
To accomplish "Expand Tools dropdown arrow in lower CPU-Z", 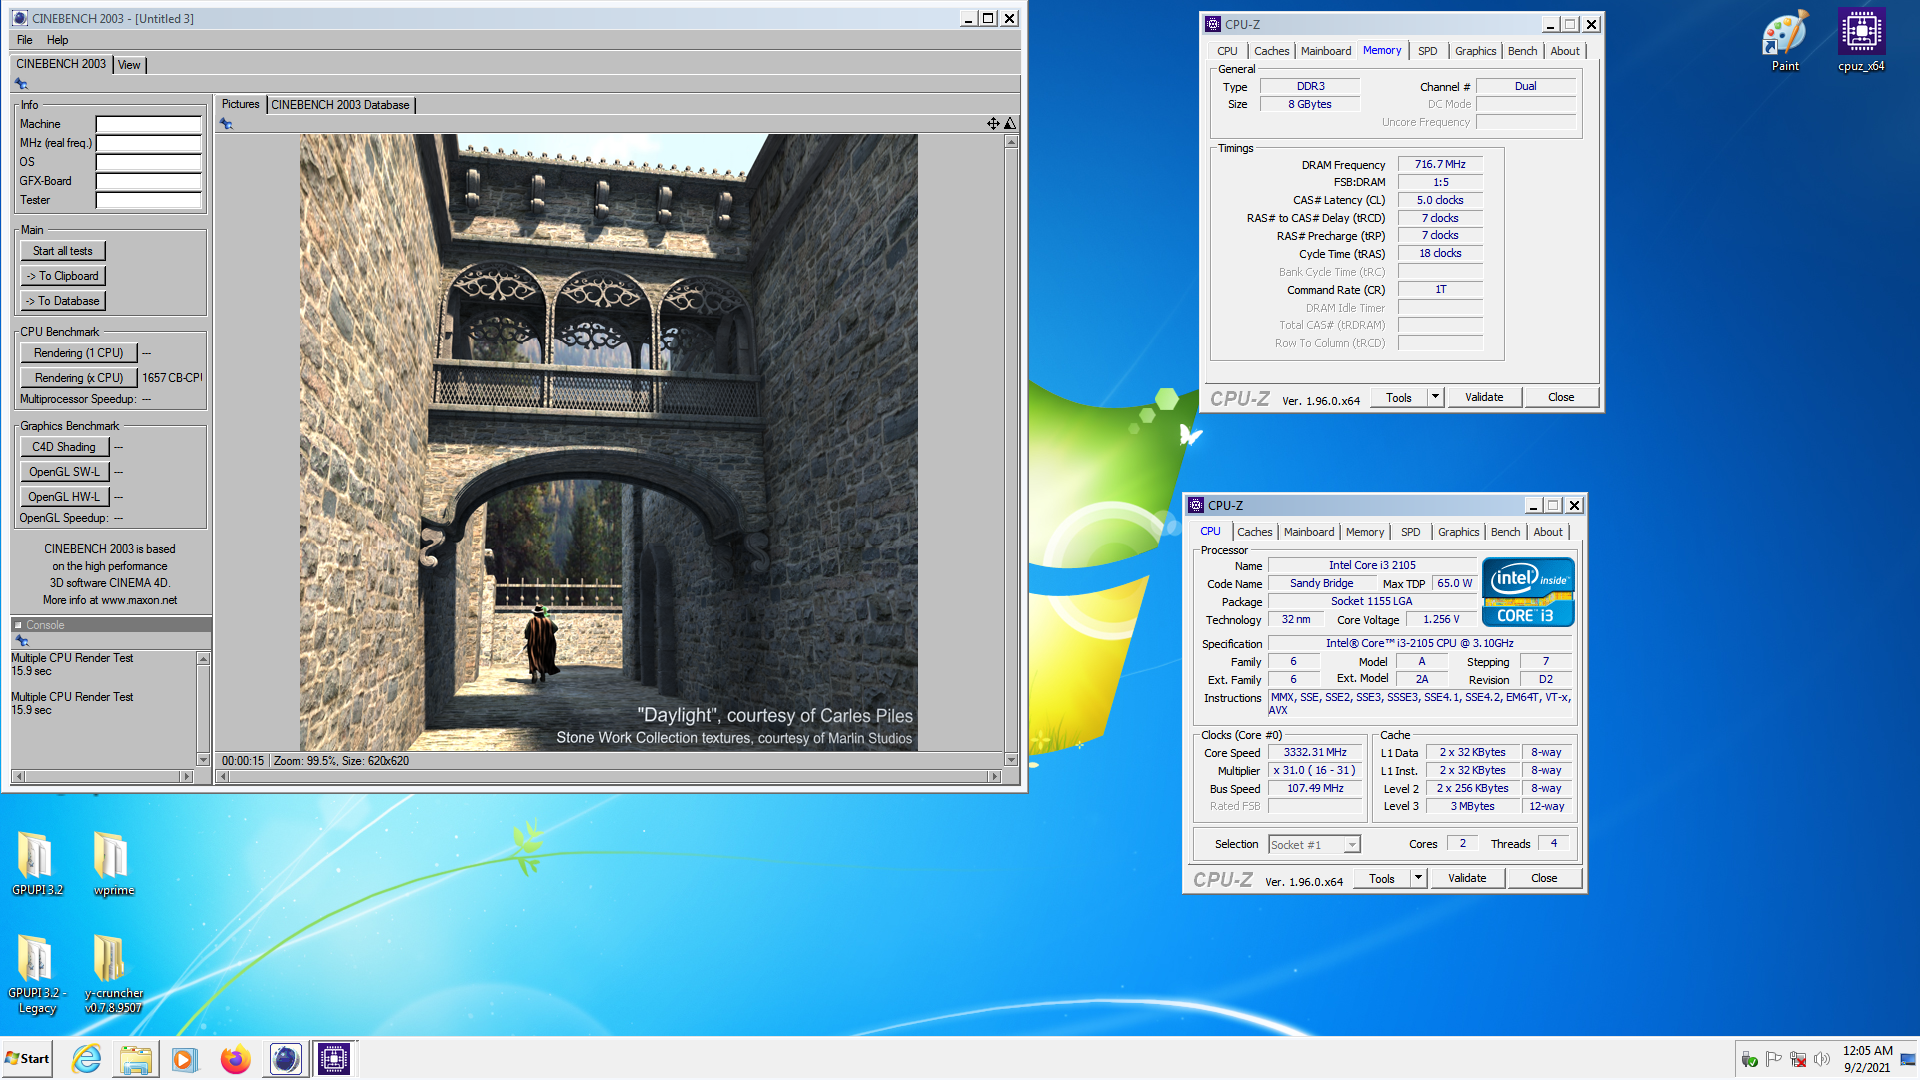I will click(1418, 878).
